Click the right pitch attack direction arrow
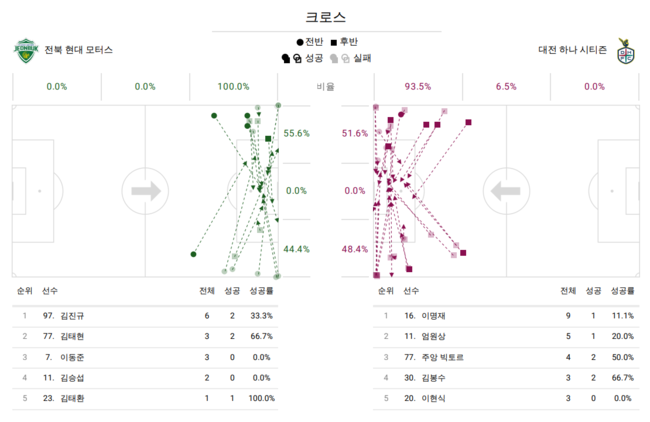The width and height of the screenshot is (650, 422). [x=505, y=190]
